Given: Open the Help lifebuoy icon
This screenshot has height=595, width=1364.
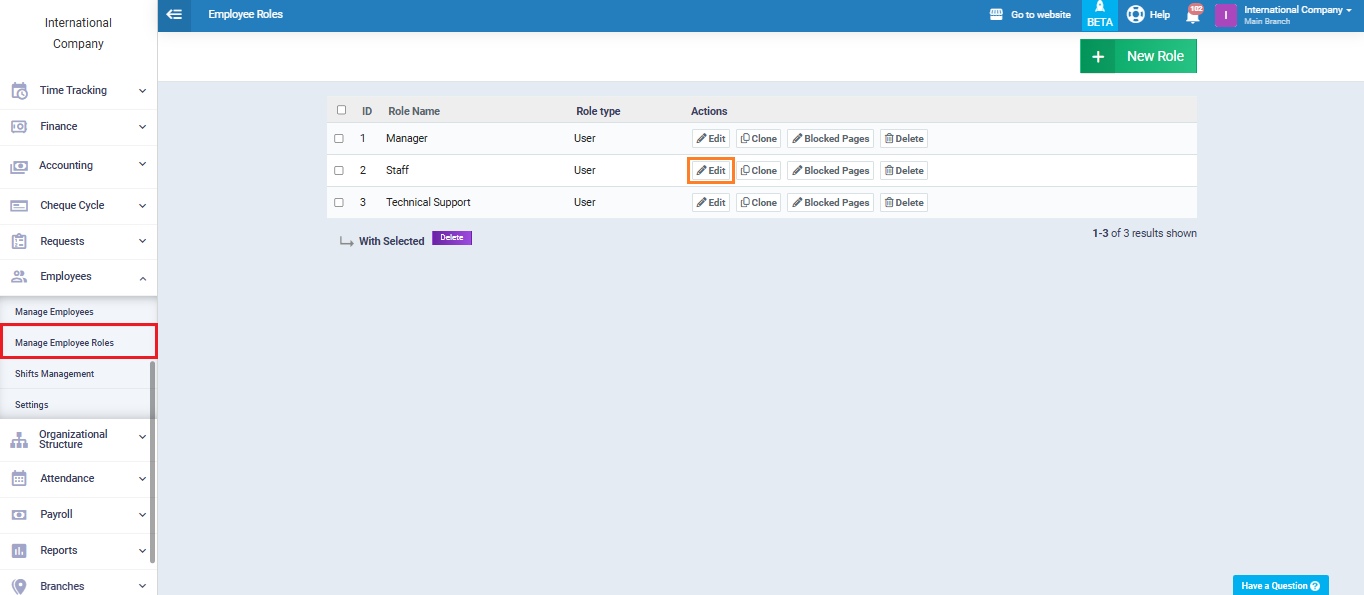Looking at the screenshot, I should 1135,15.
